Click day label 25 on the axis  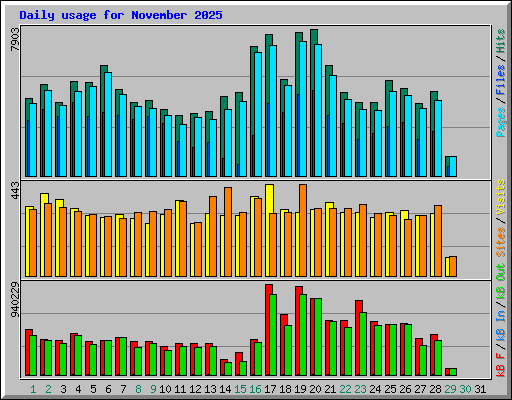(390, 389)
